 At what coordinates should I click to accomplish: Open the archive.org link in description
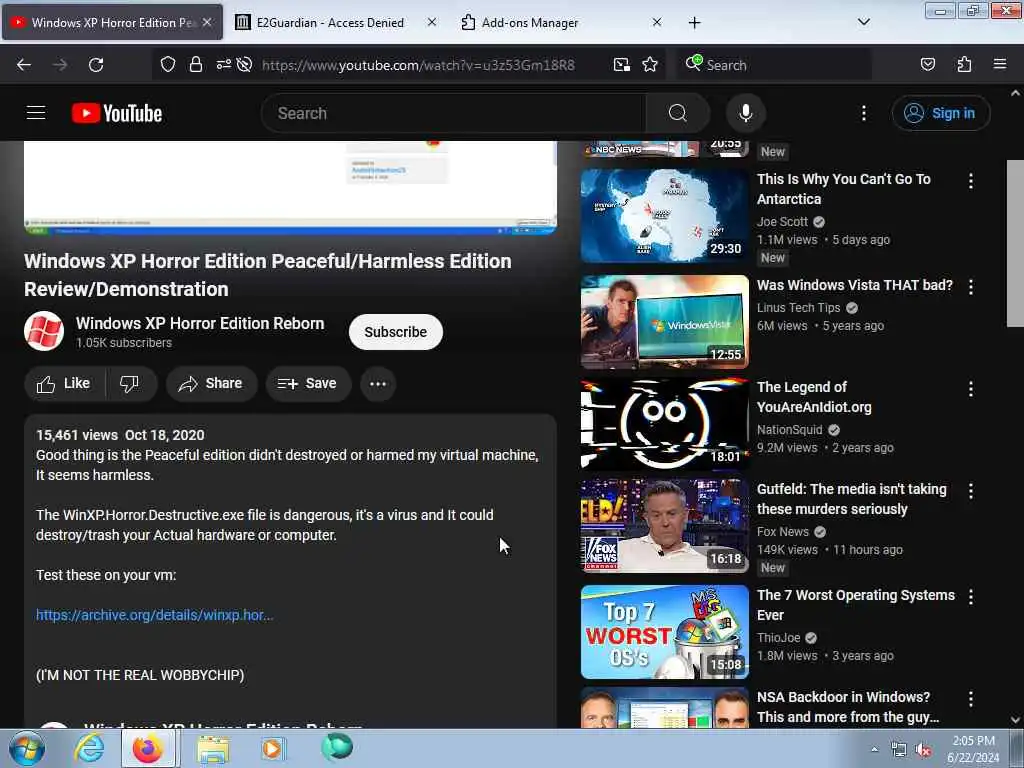(155, 615)
